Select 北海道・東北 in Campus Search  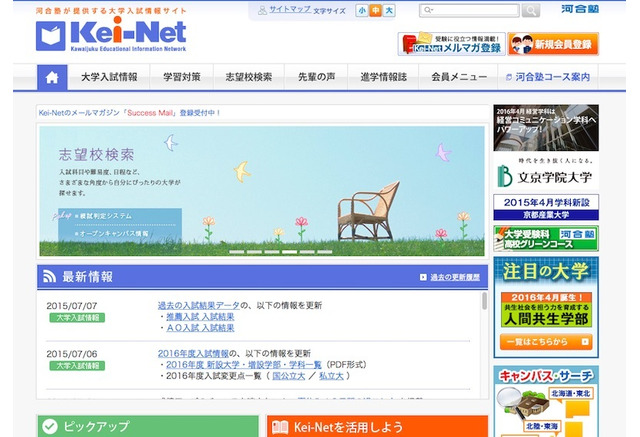(570, 394)
